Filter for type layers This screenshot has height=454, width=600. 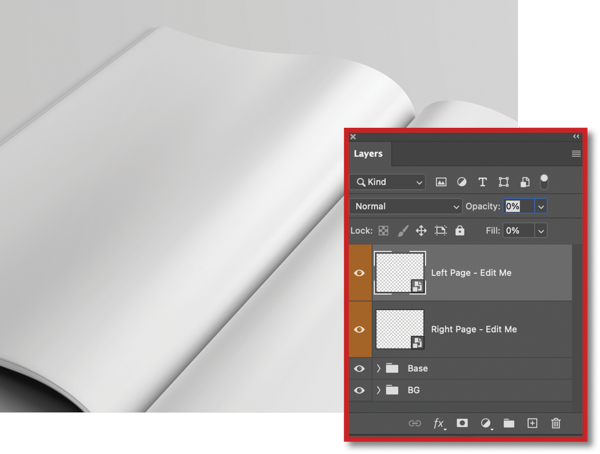click(x=483, y=182)
